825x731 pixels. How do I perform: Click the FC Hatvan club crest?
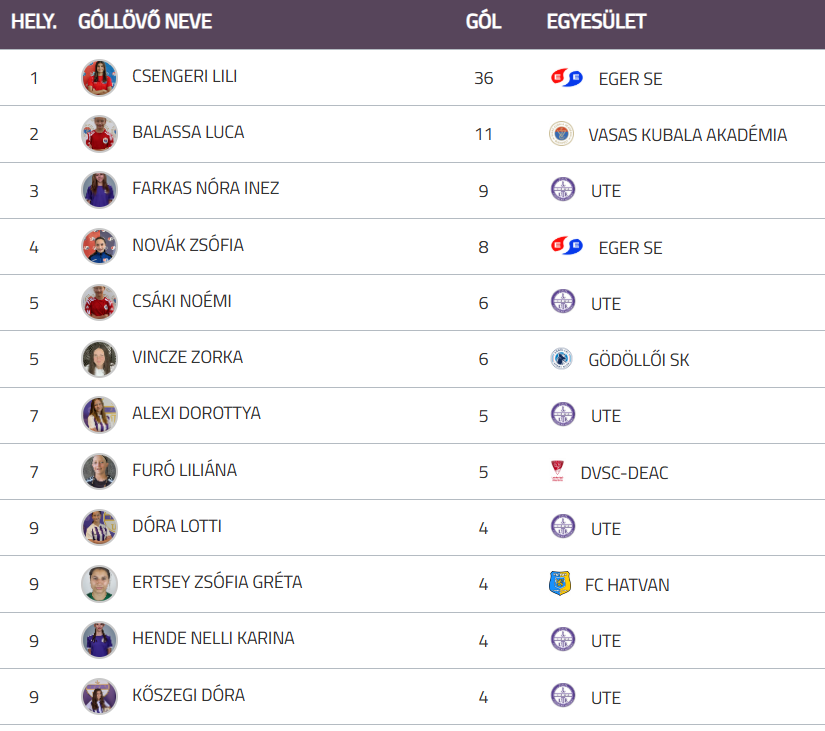click(560, 584)
